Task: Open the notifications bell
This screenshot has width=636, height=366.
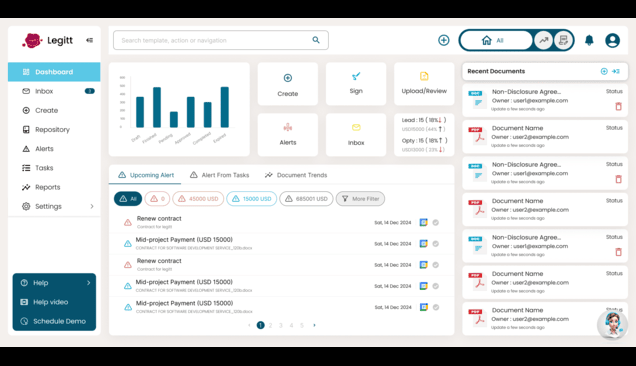Action: pyautogui.click(x=589, y=40)
